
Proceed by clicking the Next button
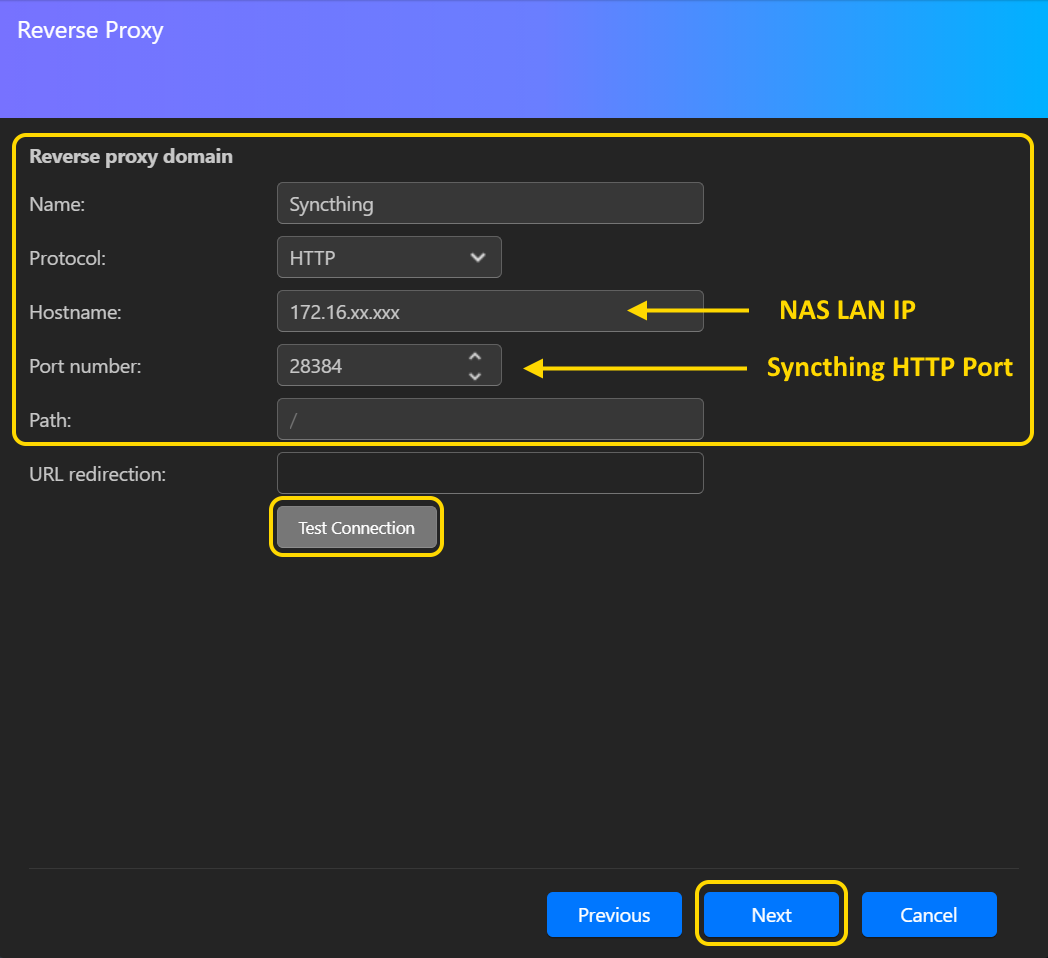point(771,915)
